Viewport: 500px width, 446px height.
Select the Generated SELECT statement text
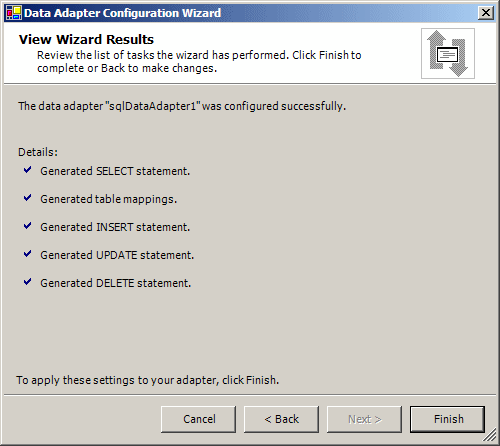115,171
